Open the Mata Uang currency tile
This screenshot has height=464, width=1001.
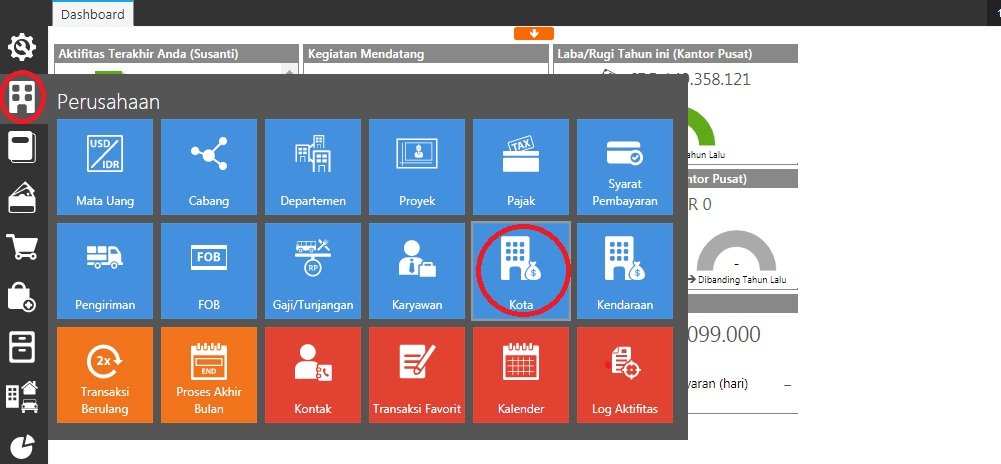(x=105, y=167)
